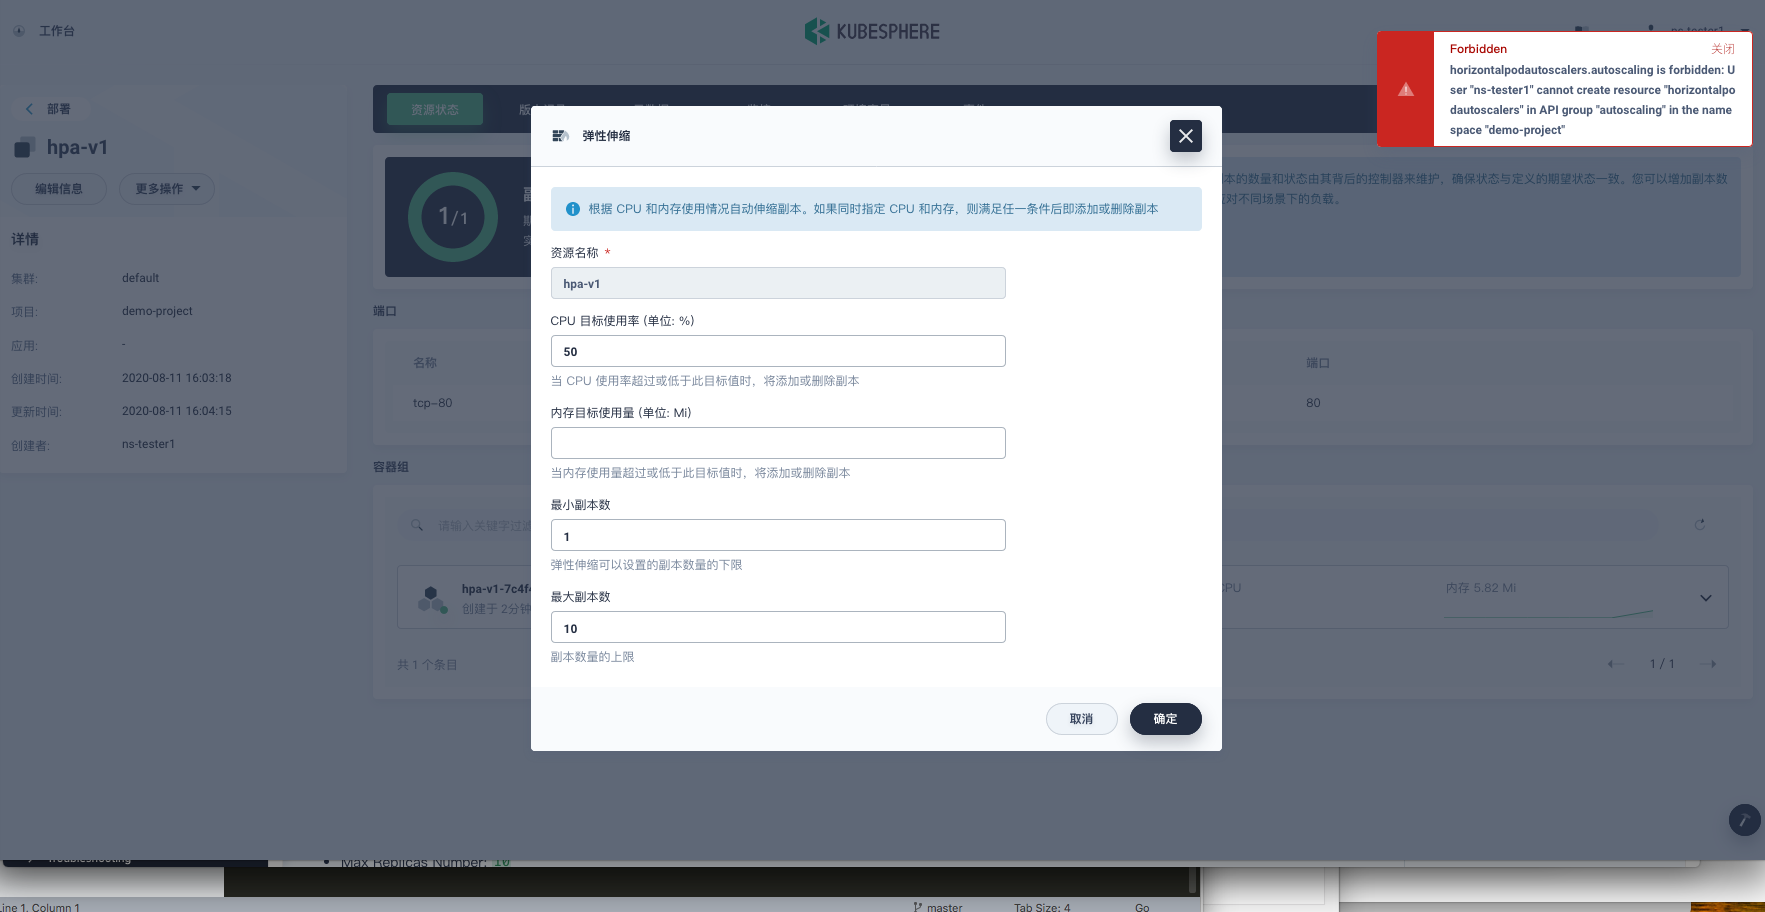Confirm the autoscaling settings with 确定
Viewport: 1765px width, 912px height.
(x=1165, y=719)
